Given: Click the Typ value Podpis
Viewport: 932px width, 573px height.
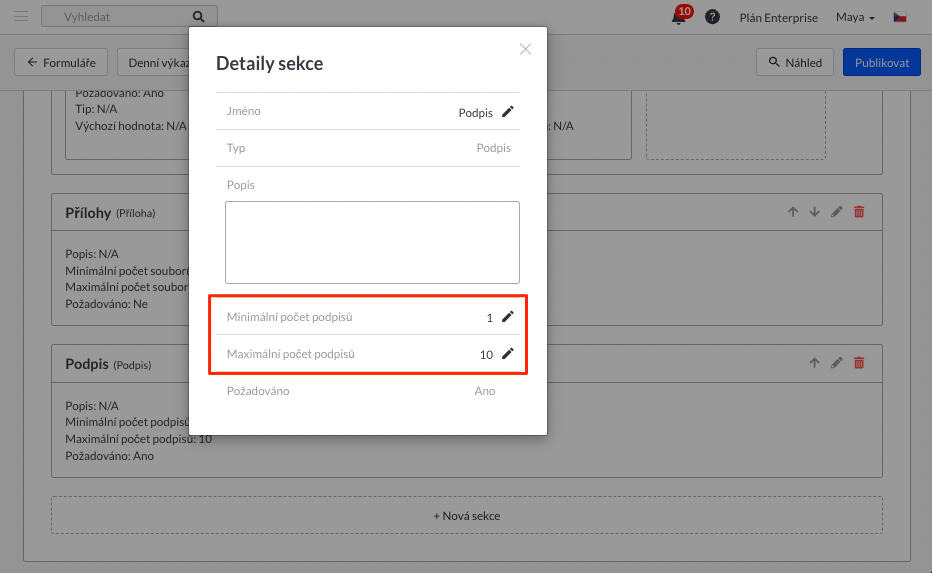Looking at the screenshot, I should point(493,147).
